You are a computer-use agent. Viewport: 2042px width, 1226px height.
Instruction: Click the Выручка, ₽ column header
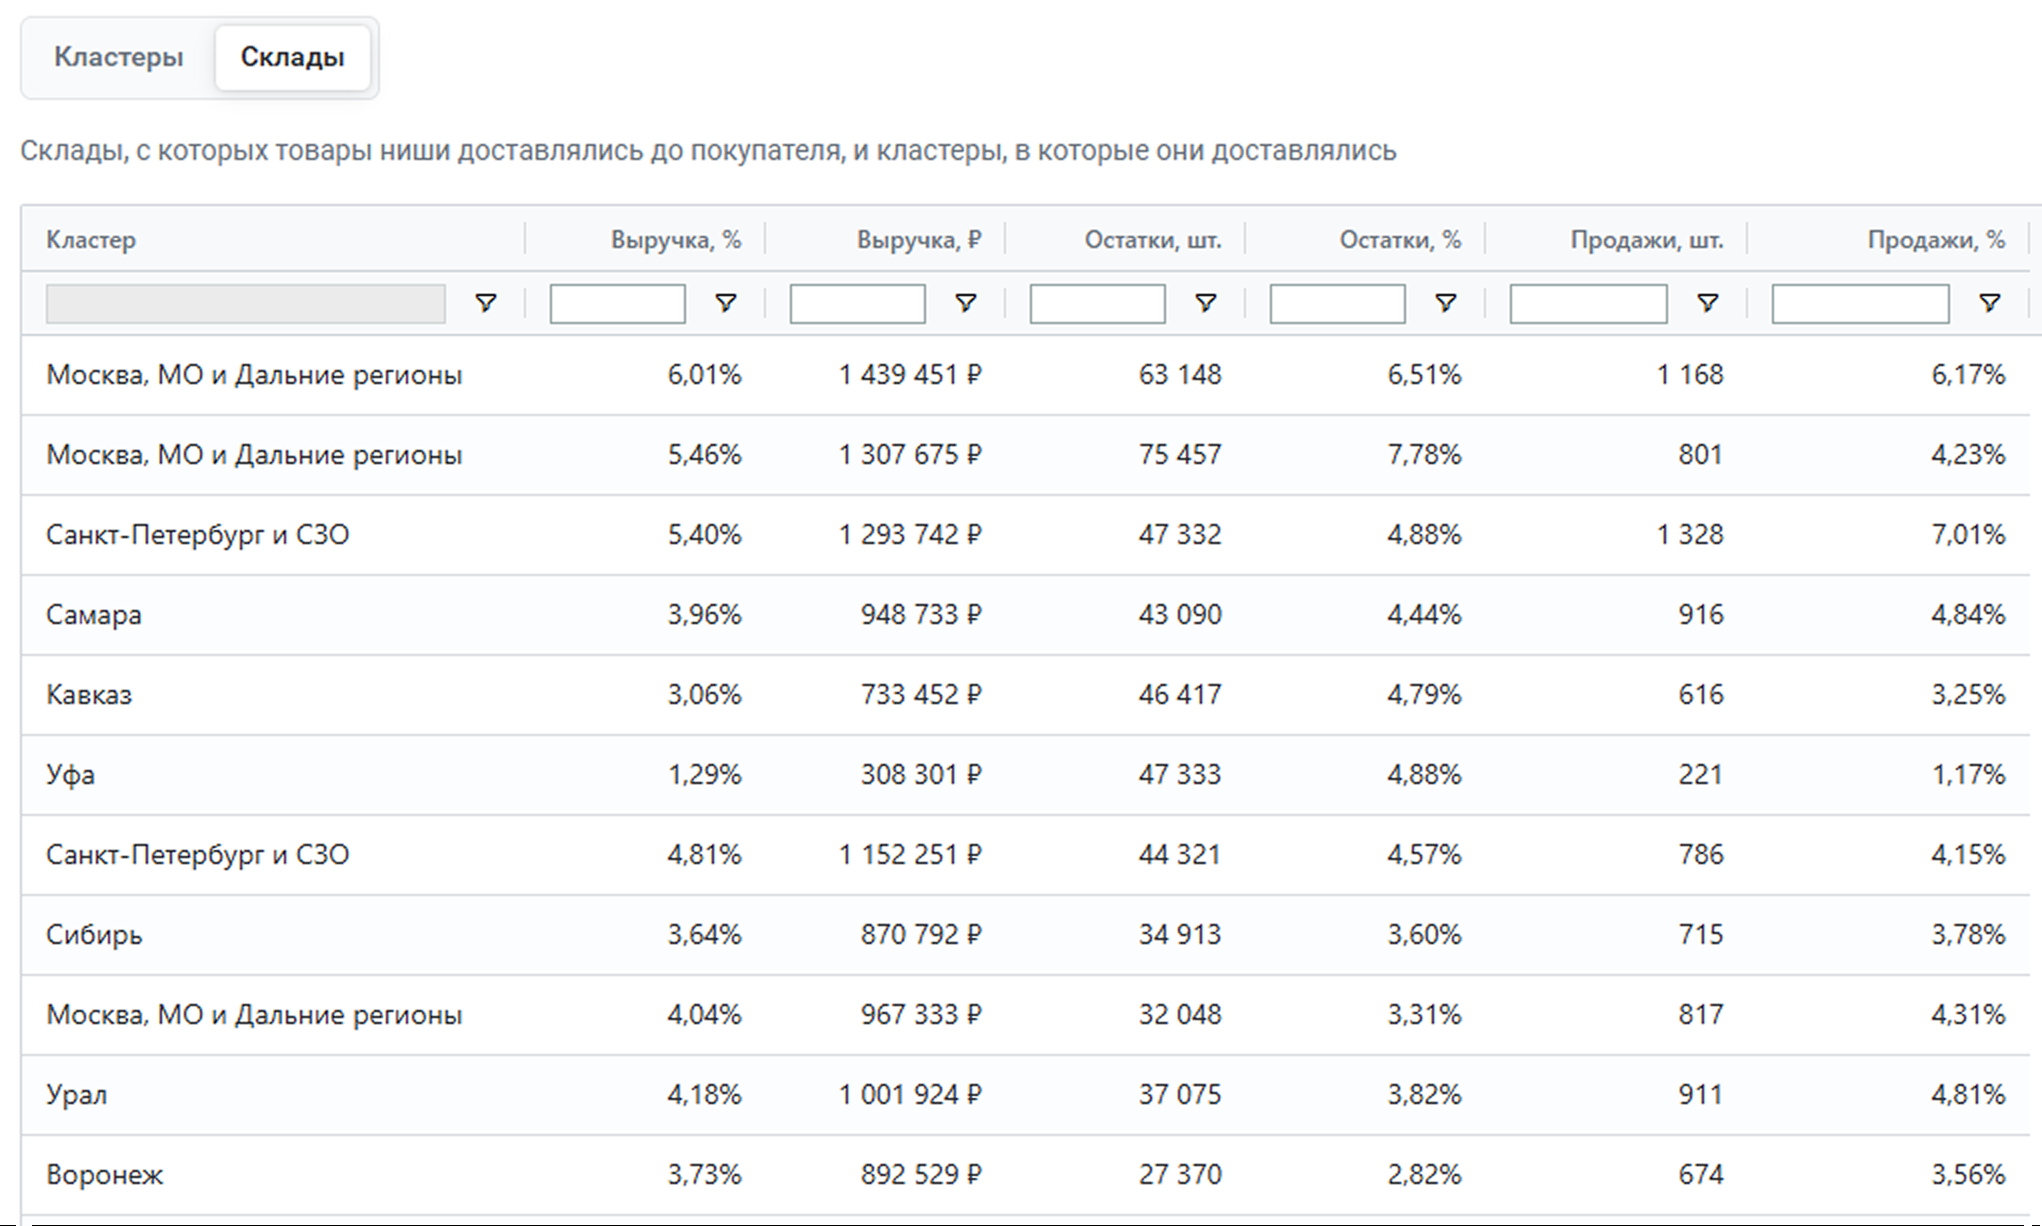coord(918,240)
